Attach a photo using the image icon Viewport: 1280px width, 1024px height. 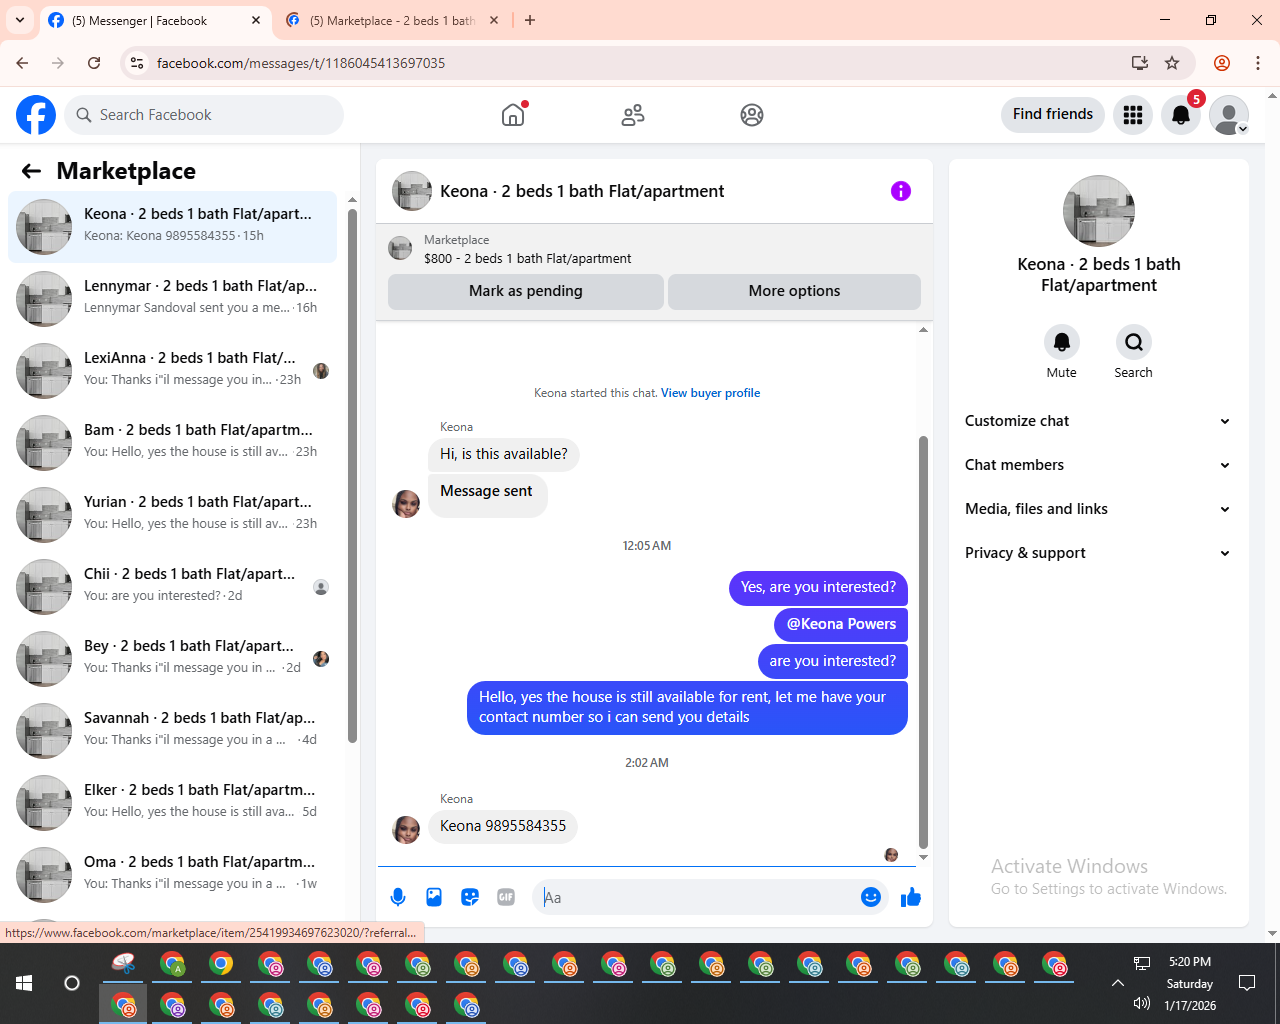pos(434,897)
